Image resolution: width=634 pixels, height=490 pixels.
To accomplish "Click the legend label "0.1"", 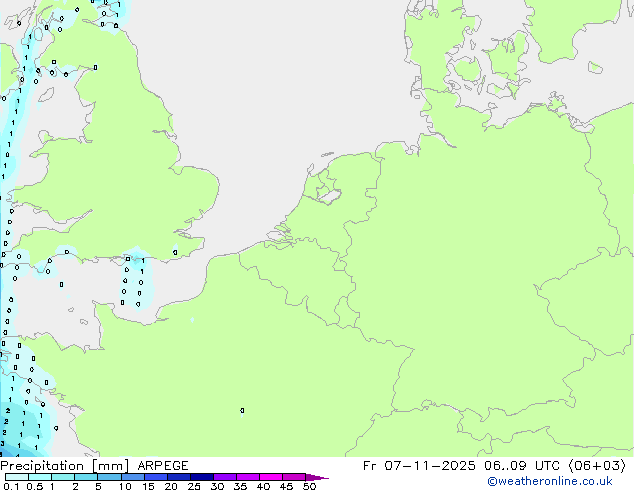I will [x=11, y=486].
